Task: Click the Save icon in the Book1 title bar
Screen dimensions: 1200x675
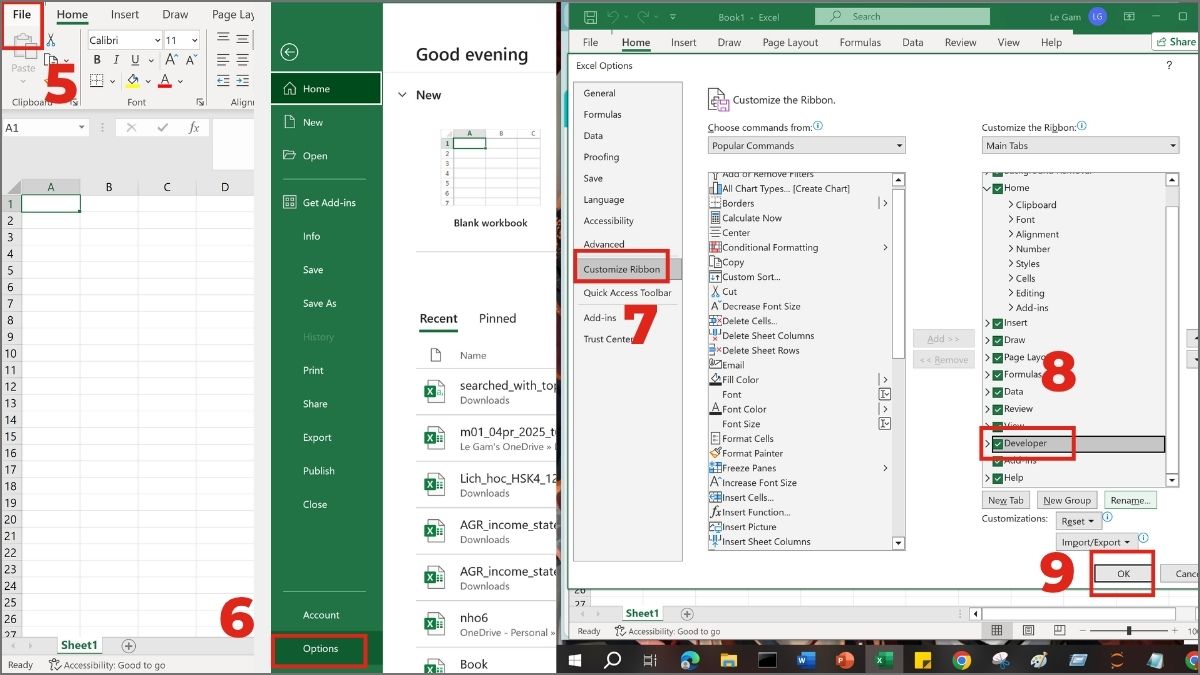Action: [x=590, y=16]
